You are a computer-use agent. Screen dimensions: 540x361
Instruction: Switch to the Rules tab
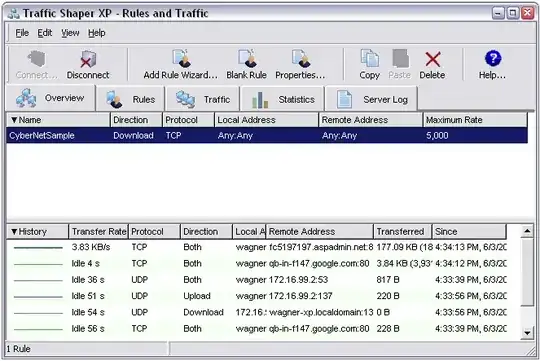(x=131, y=100)
